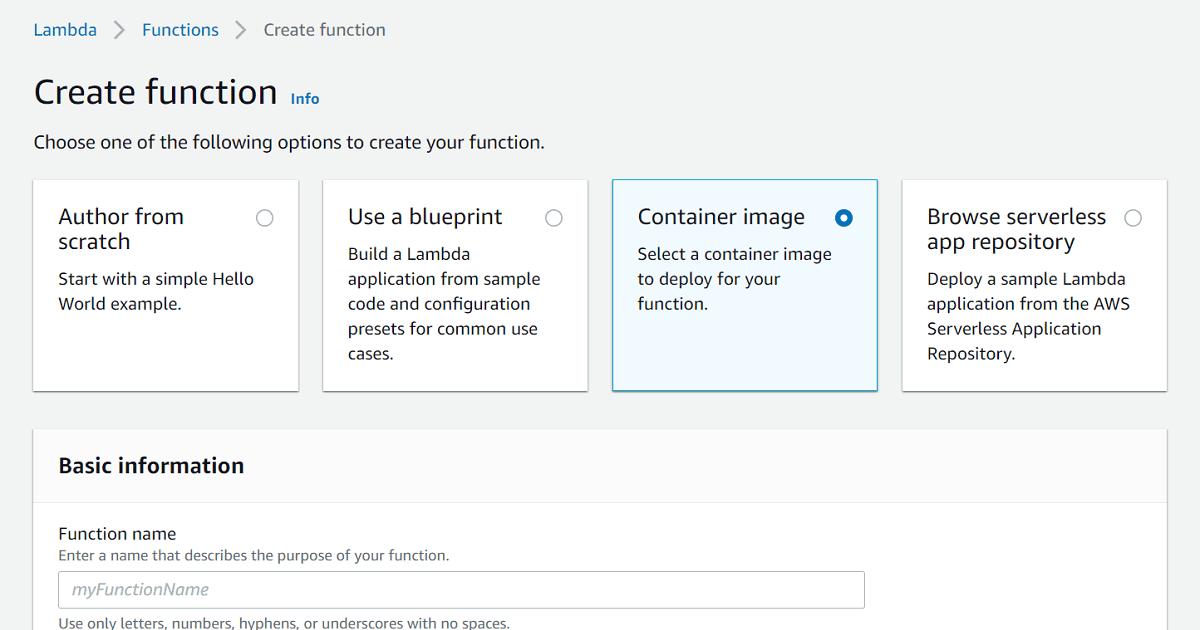This screenshot has height=630, width=1200.
Task: Click 'Browse serverless app repository' card heading
Action: (1016, 229)
